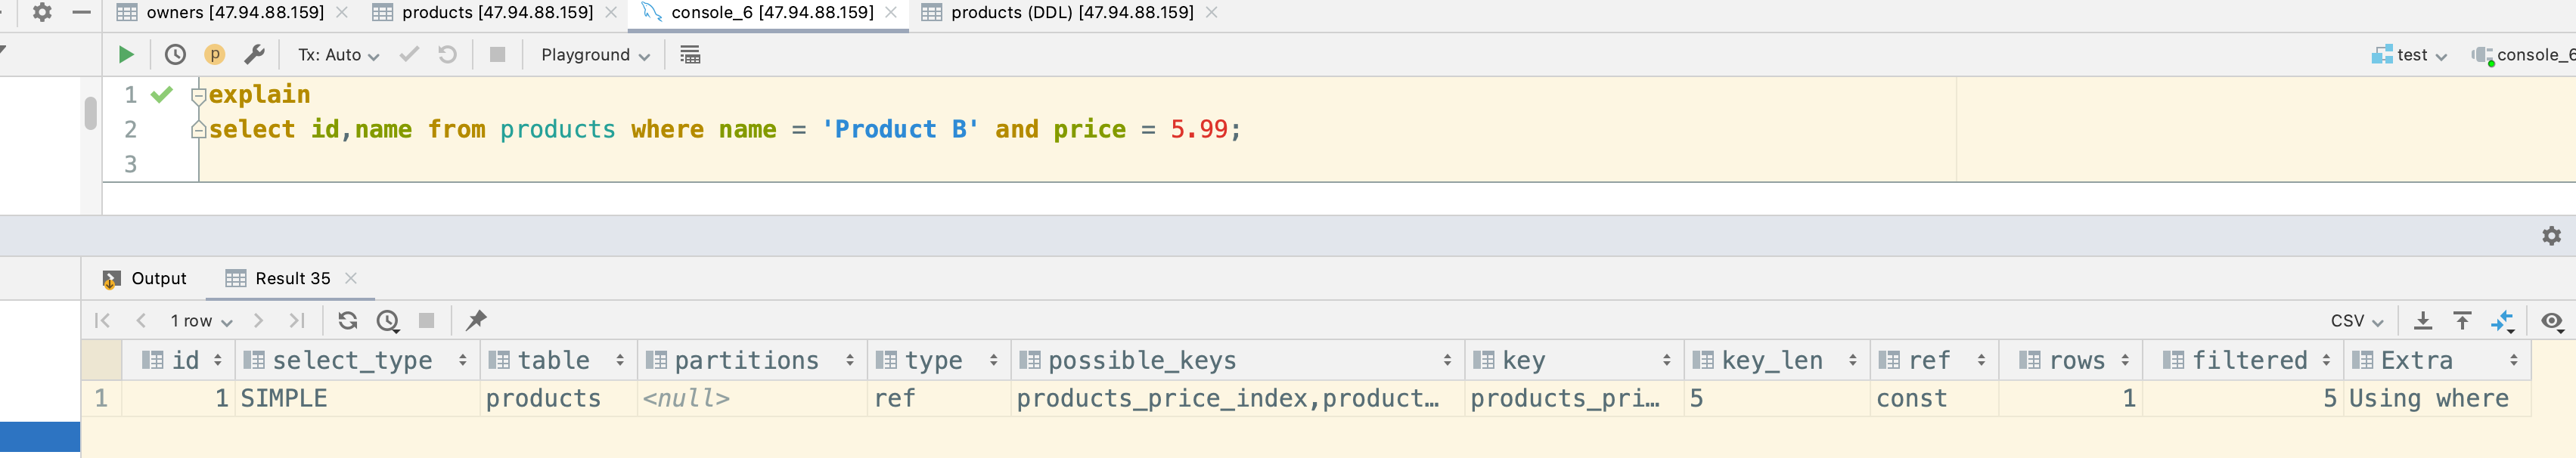Toggle the Pin Tab icon for results
This screenshot has height=458, width=2576.
[476, 321]
